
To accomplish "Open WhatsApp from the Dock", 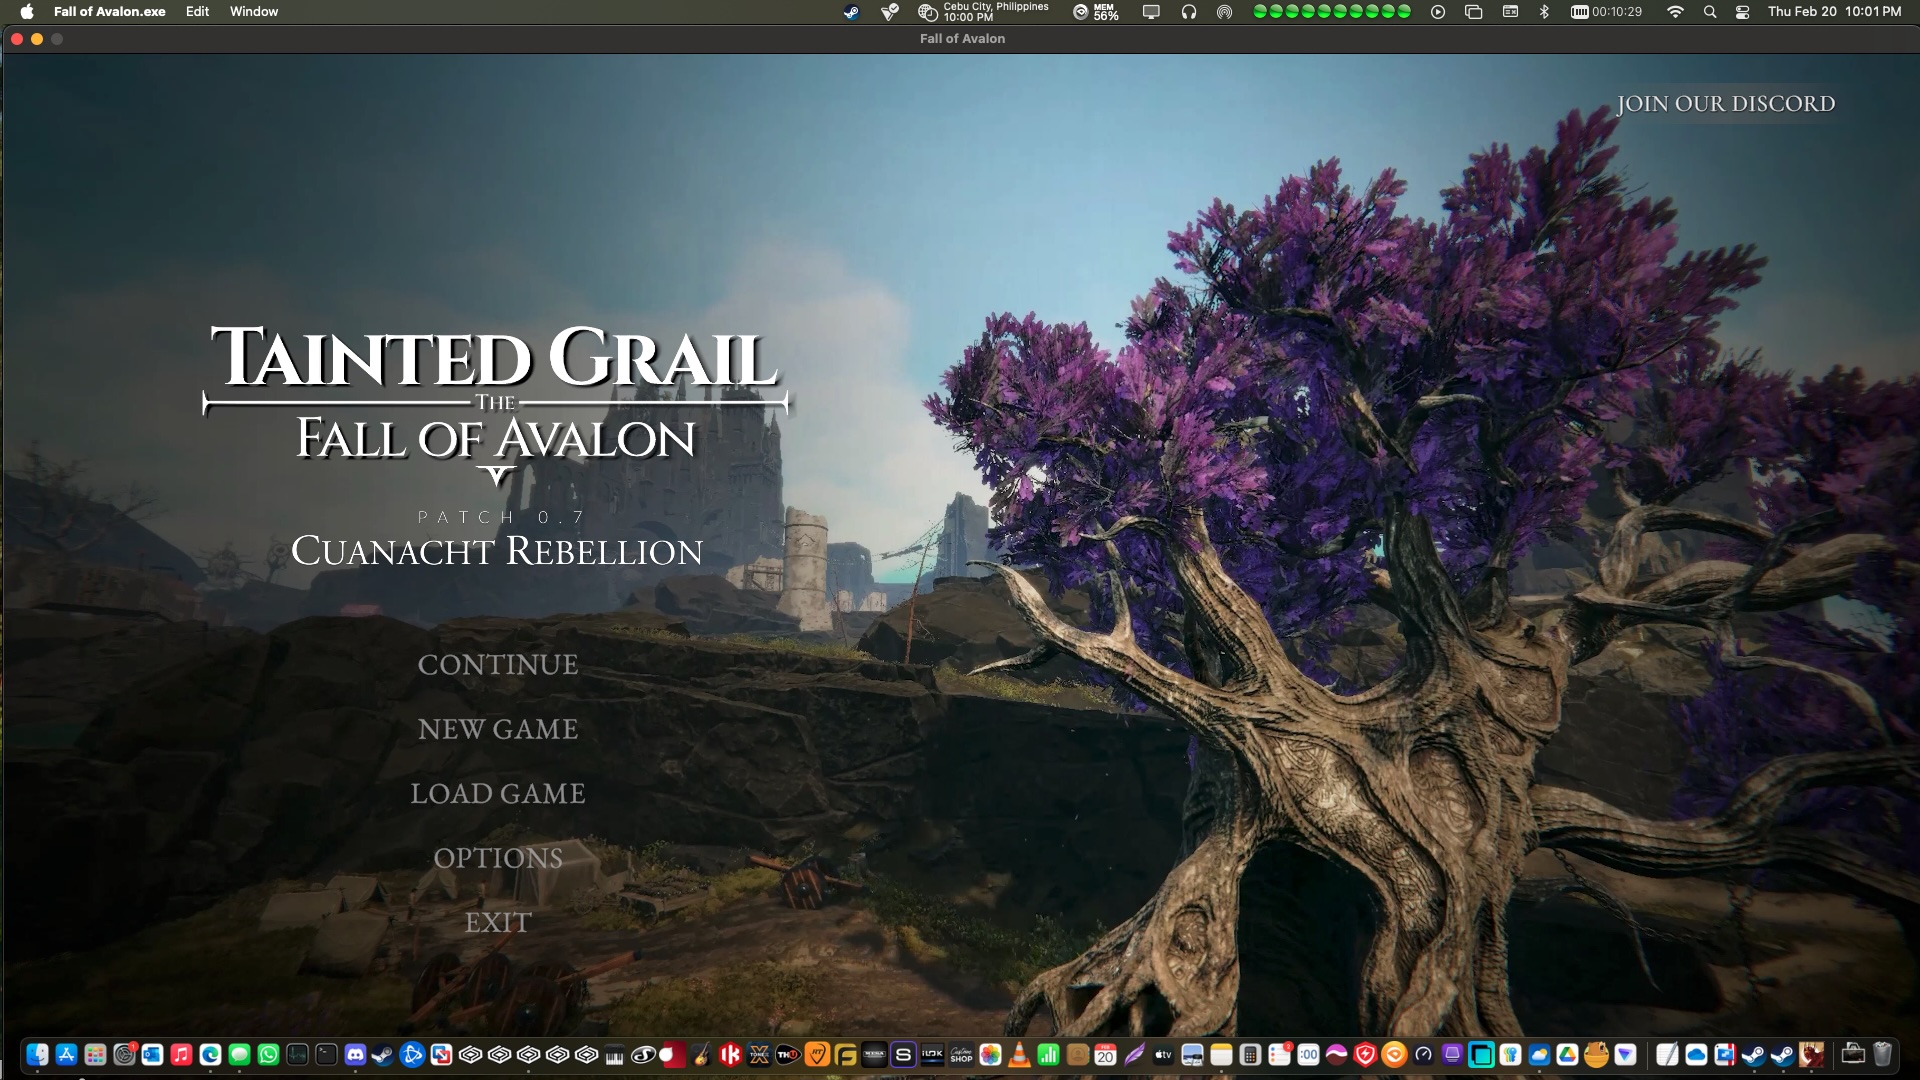I will 267,1055.
